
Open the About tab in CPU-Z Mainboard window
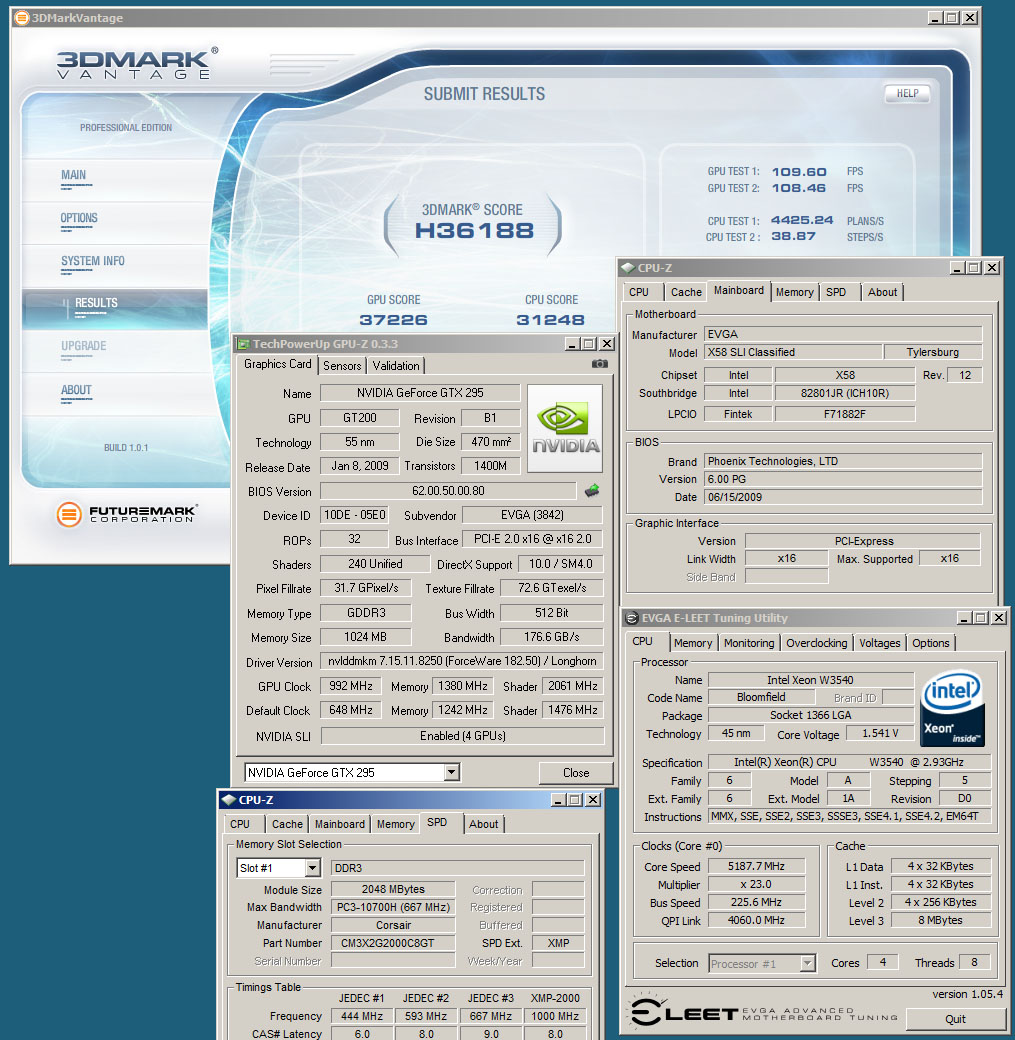pos(882,292)
